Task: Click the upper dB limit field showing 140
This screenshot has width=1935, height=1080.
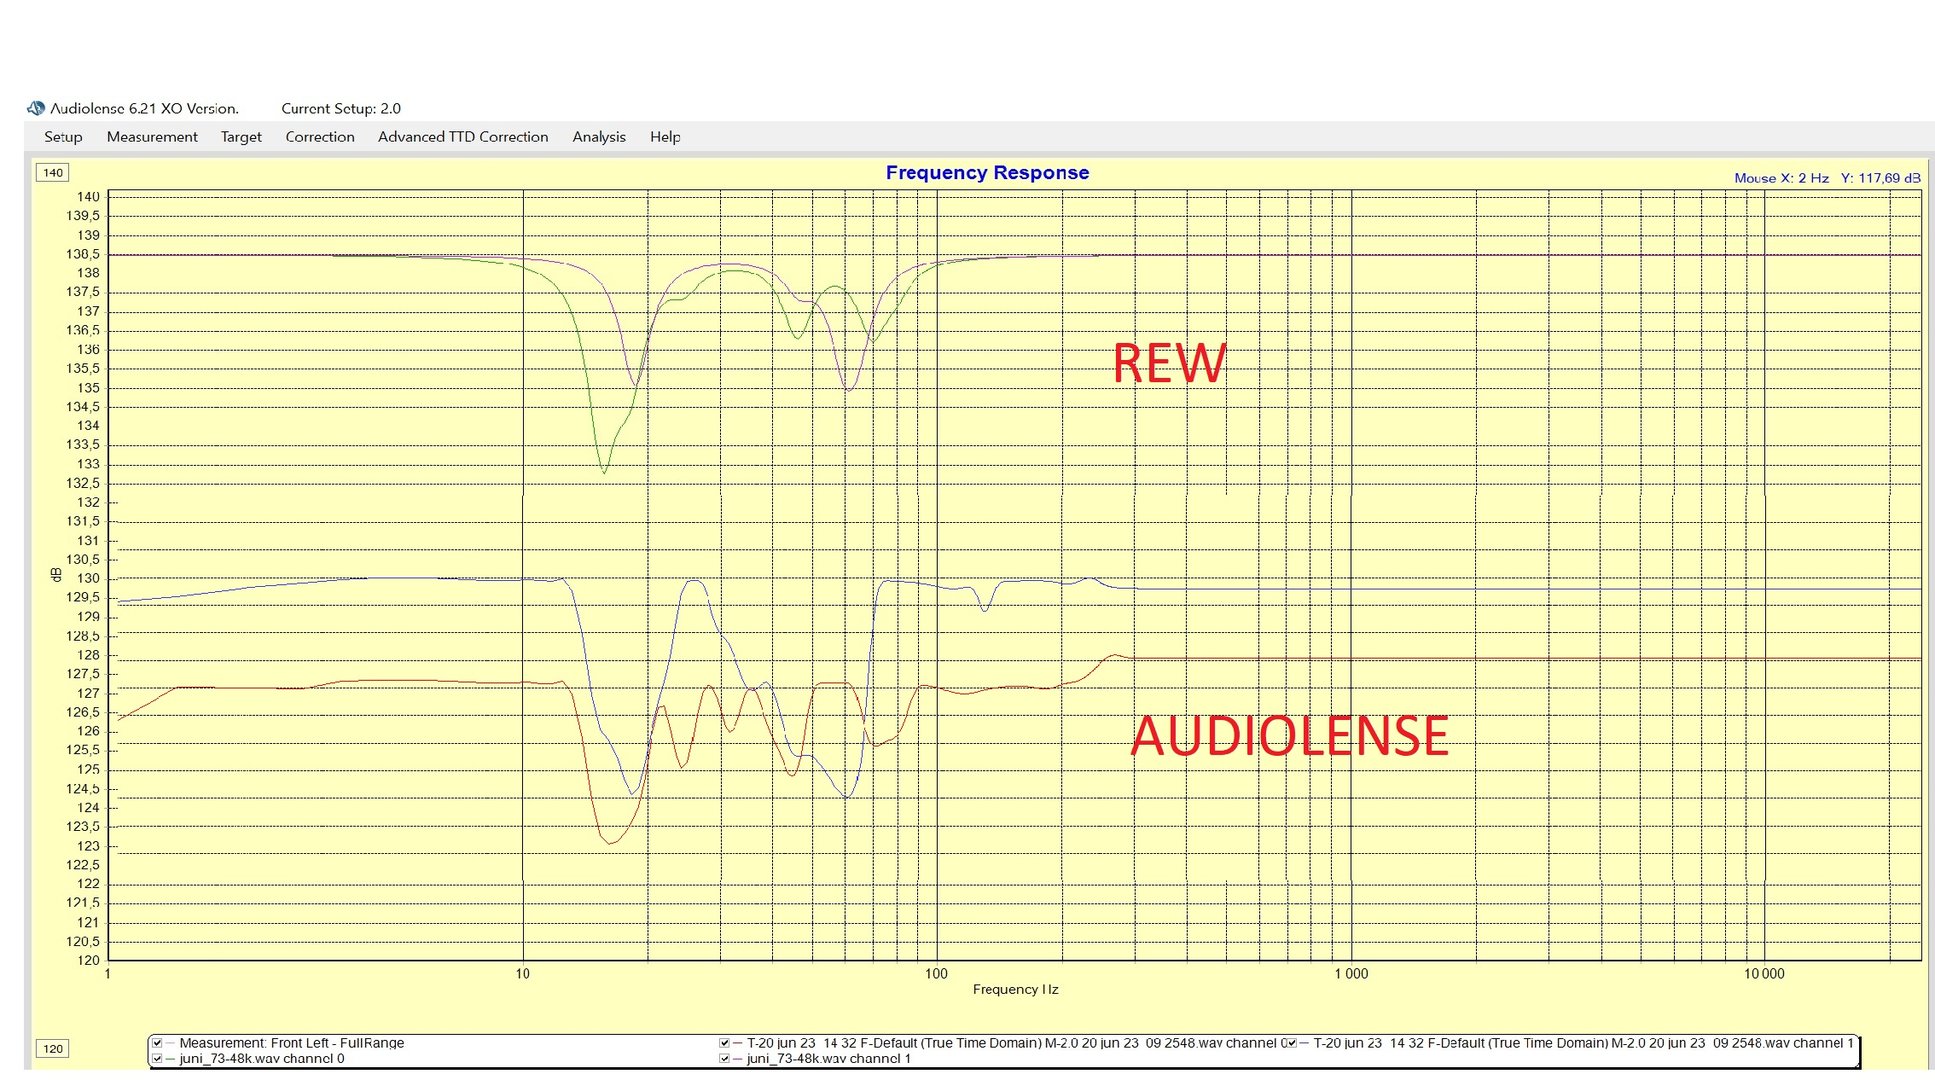Action: [x=53, y=173]
